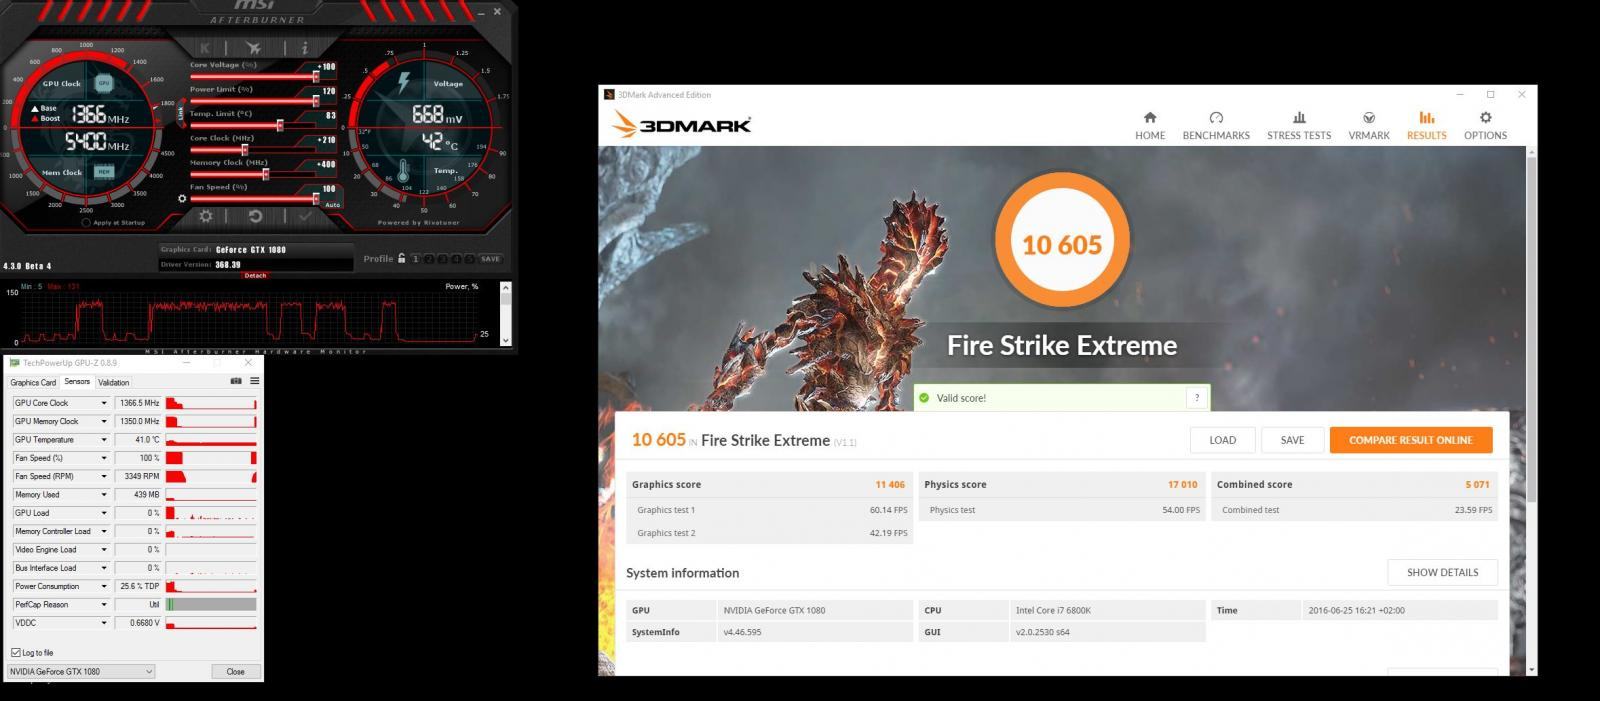The height and width of the screenshot is (701, 1600).
Task: Take a screenshot with the GPU-Z camera icon
Action: pos(236,381)
